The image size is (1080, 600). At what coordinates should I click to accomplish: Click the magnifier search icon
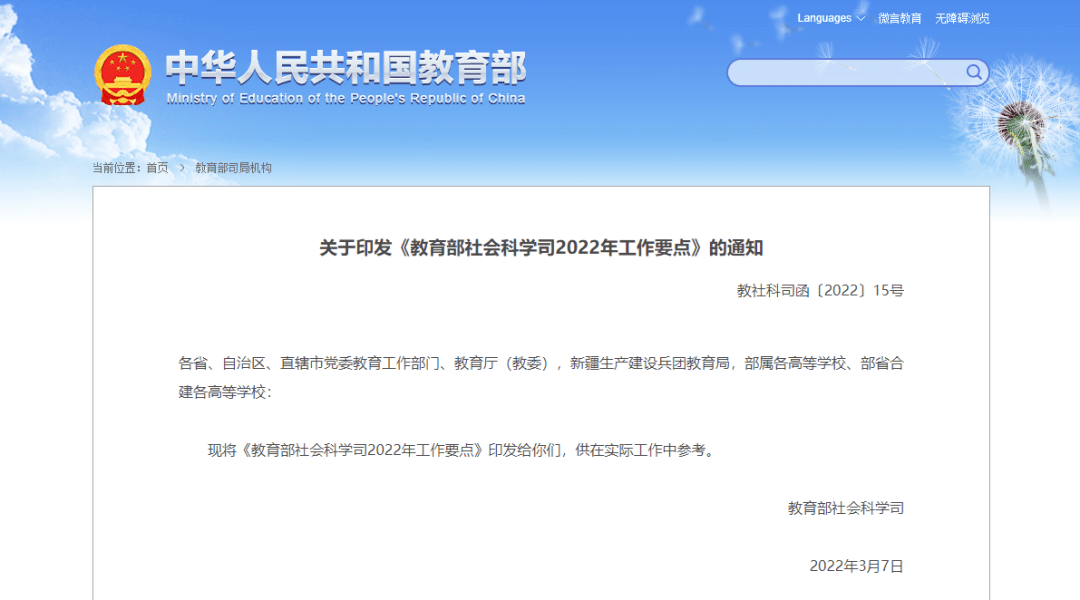974,72
